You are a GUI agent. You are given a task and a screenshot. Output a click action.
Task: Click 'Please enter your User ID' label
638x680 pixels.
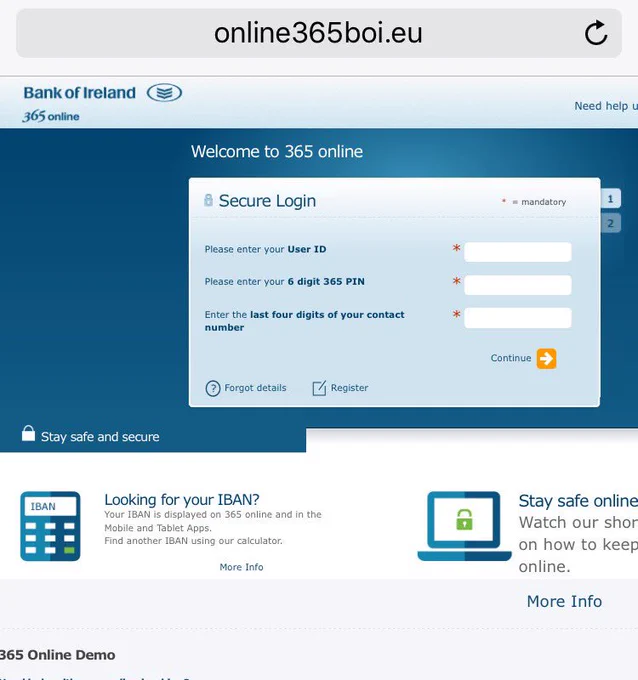[265, 249]
